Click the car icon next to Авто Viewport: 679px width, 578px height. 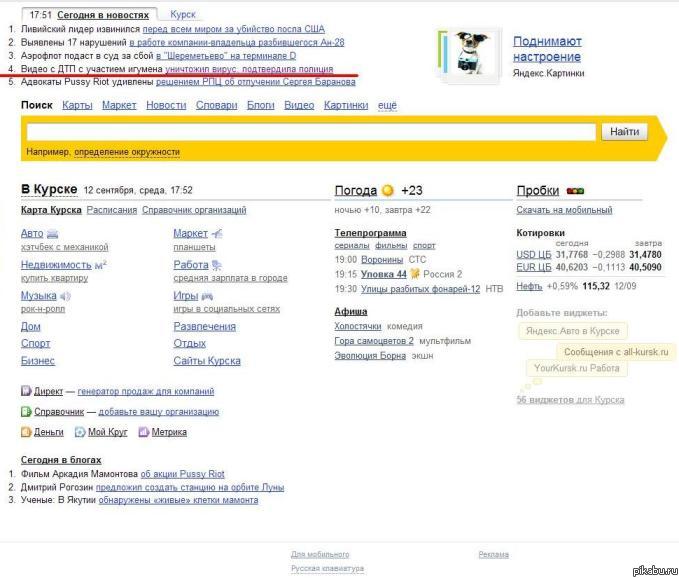coord(53,233)
